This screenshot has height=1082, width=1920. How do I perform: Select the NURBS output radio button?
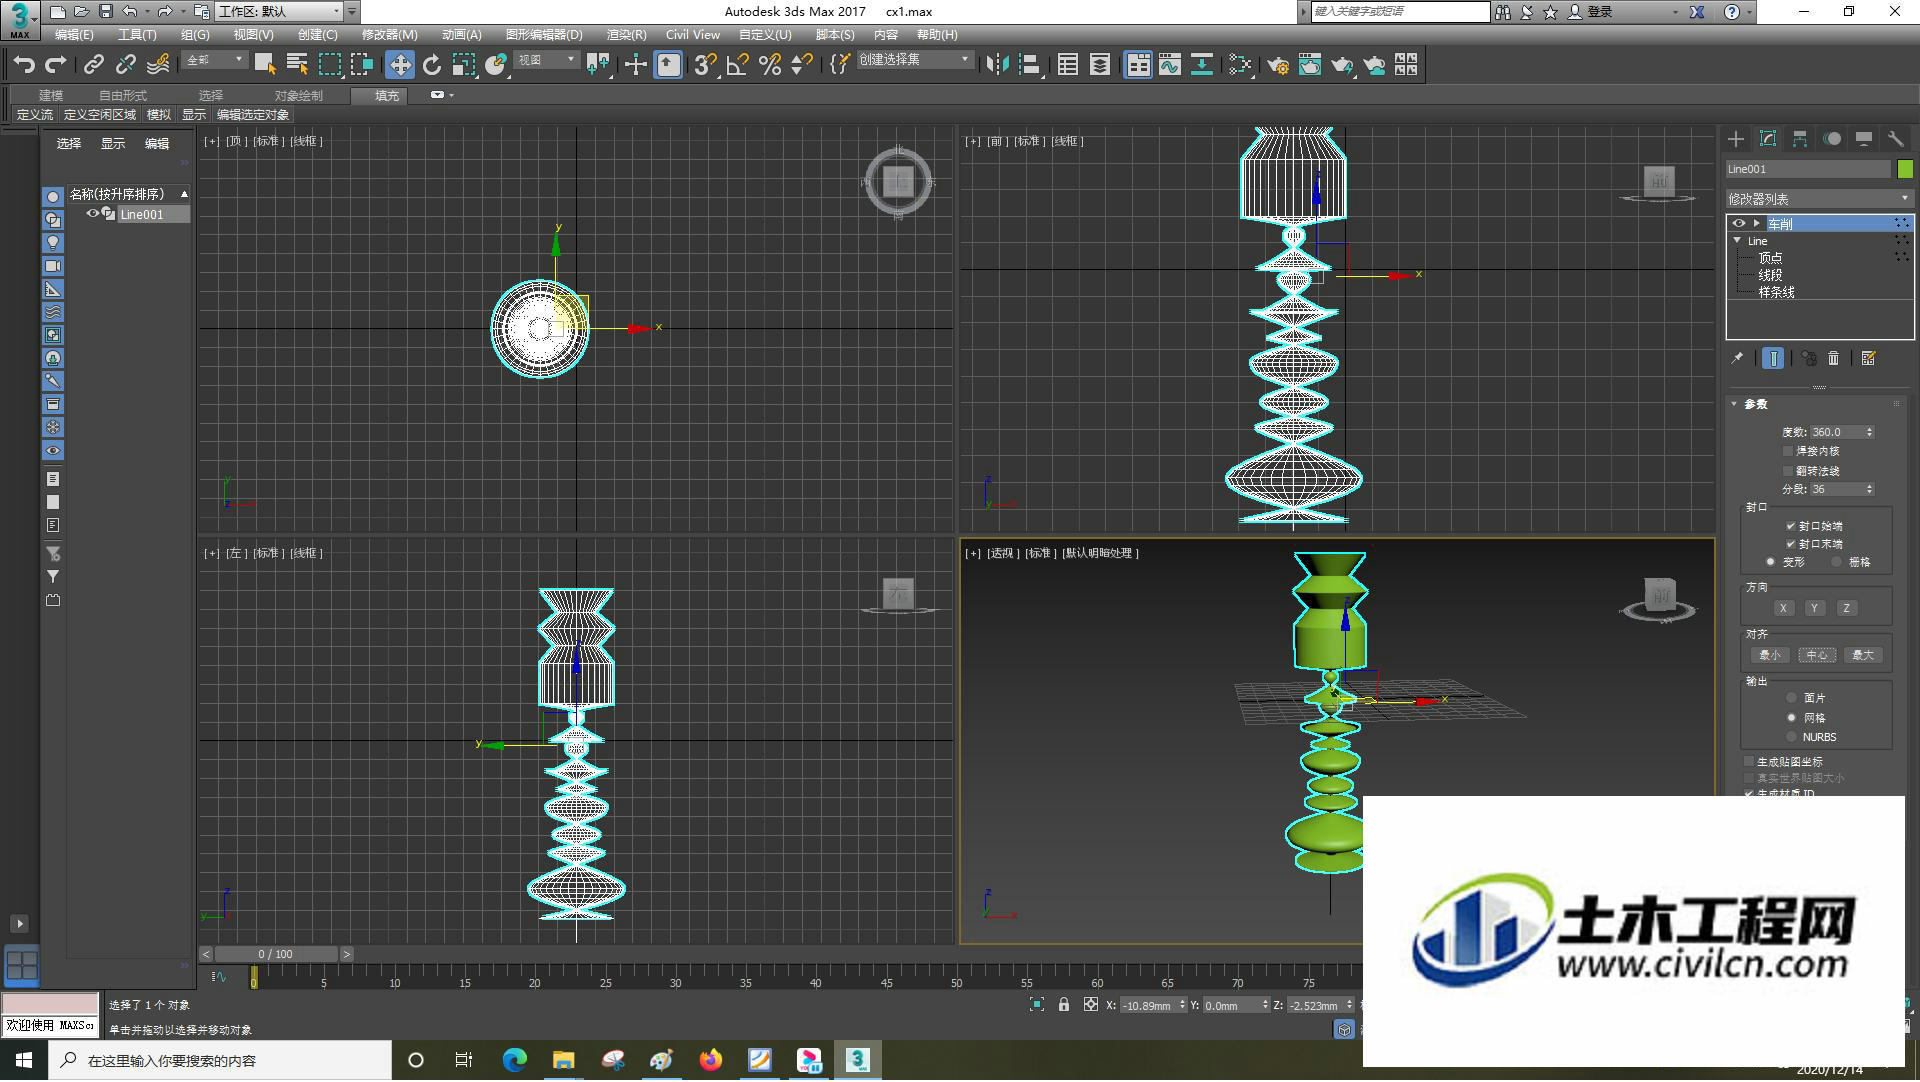coord(1791,737)
